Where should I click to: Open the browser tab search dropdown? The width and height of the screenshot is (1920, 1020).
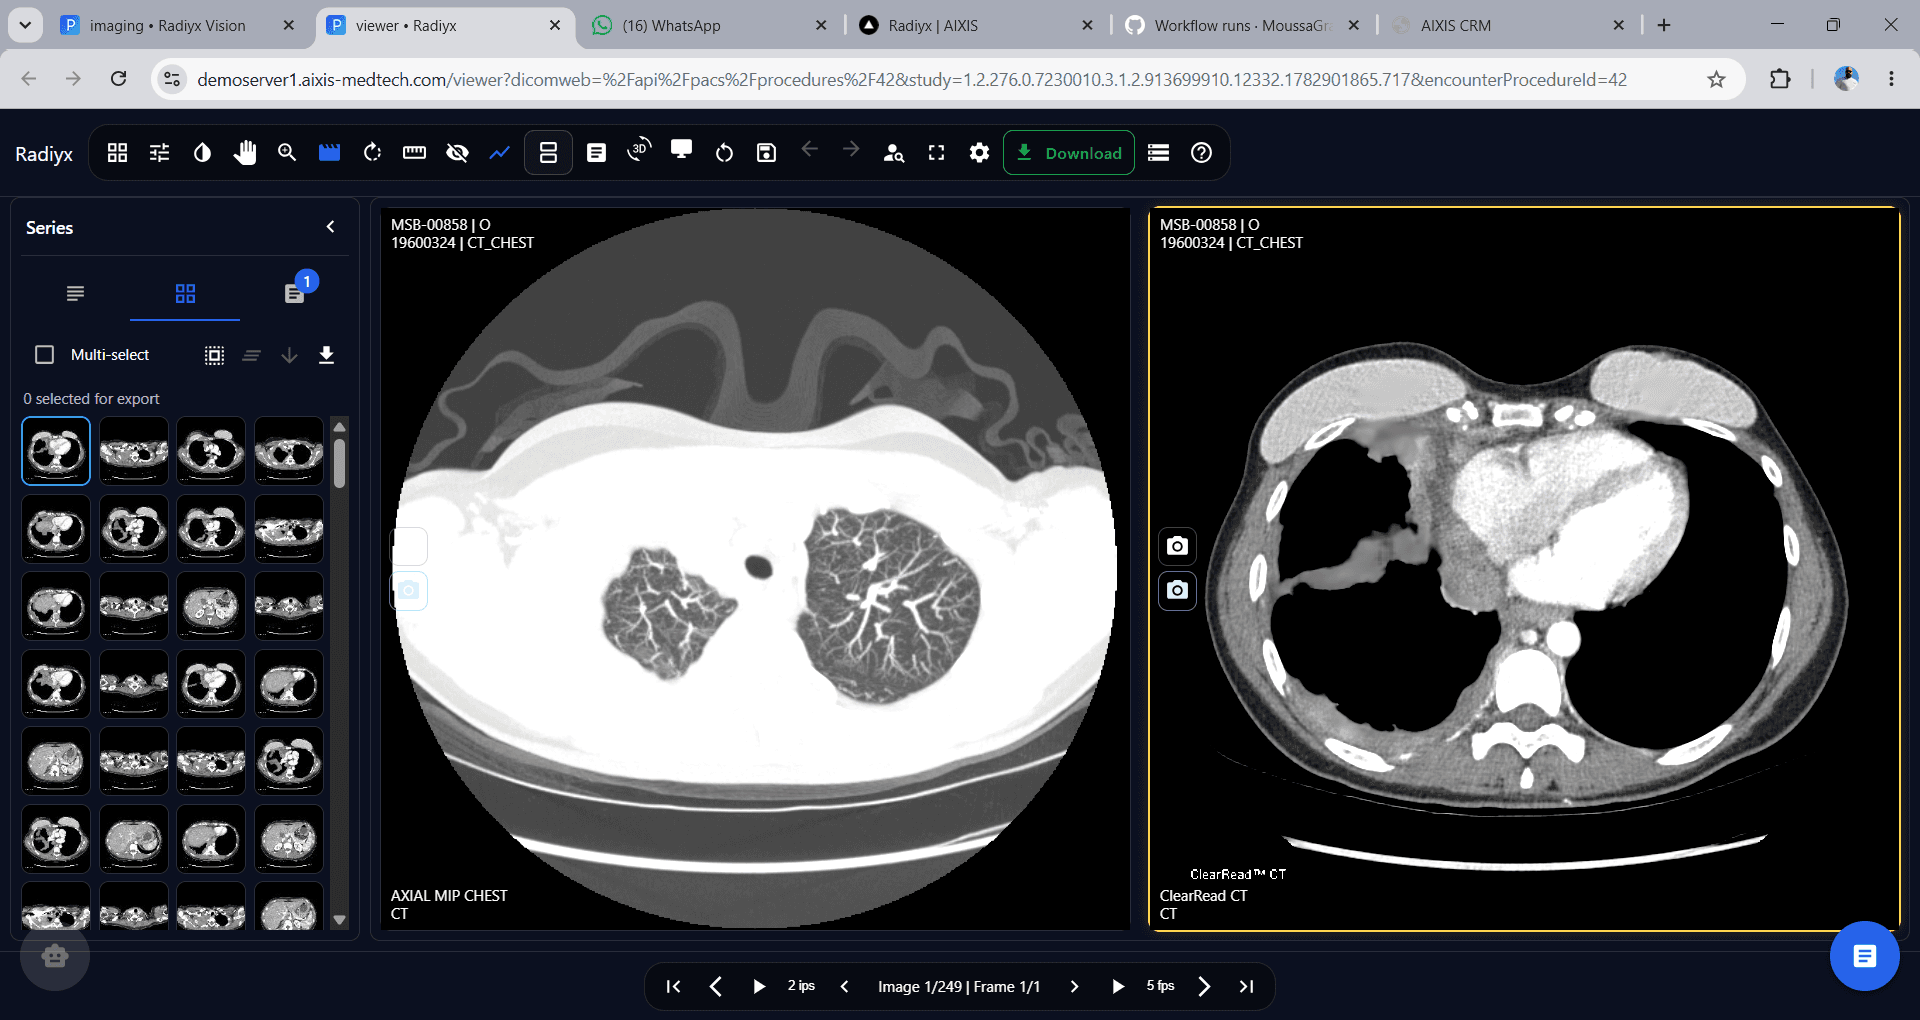[x=25, y=25]
